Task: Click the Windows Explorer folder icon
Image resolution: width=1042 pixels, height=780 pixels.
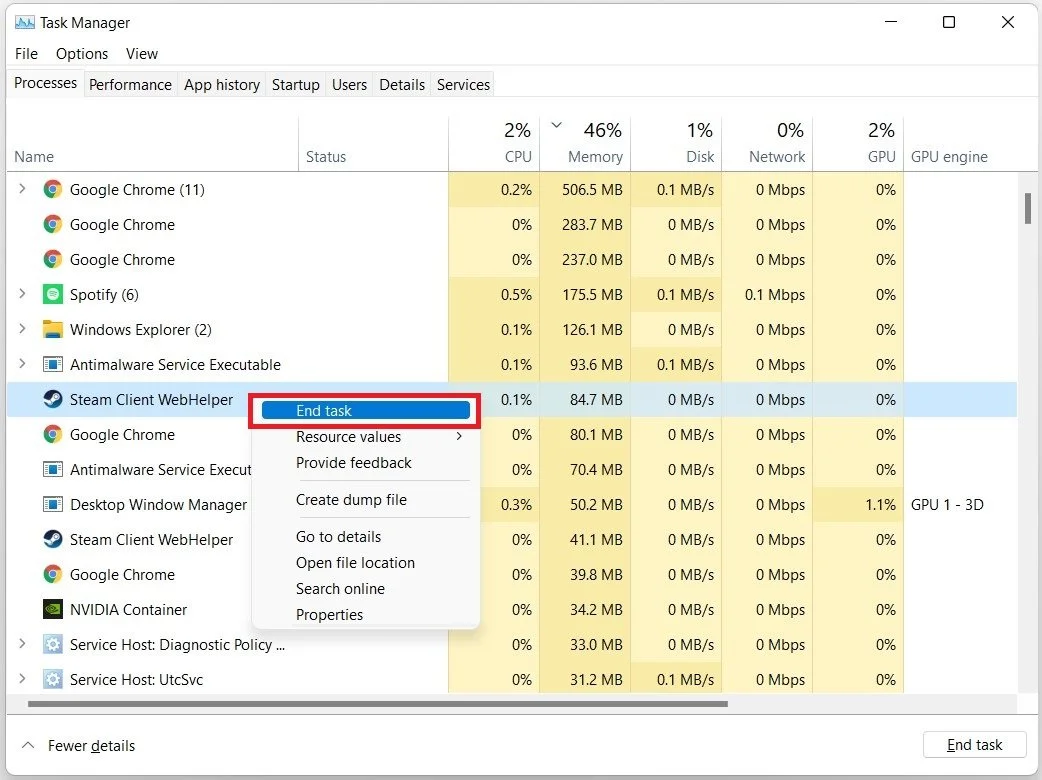Action: (52, 330)
